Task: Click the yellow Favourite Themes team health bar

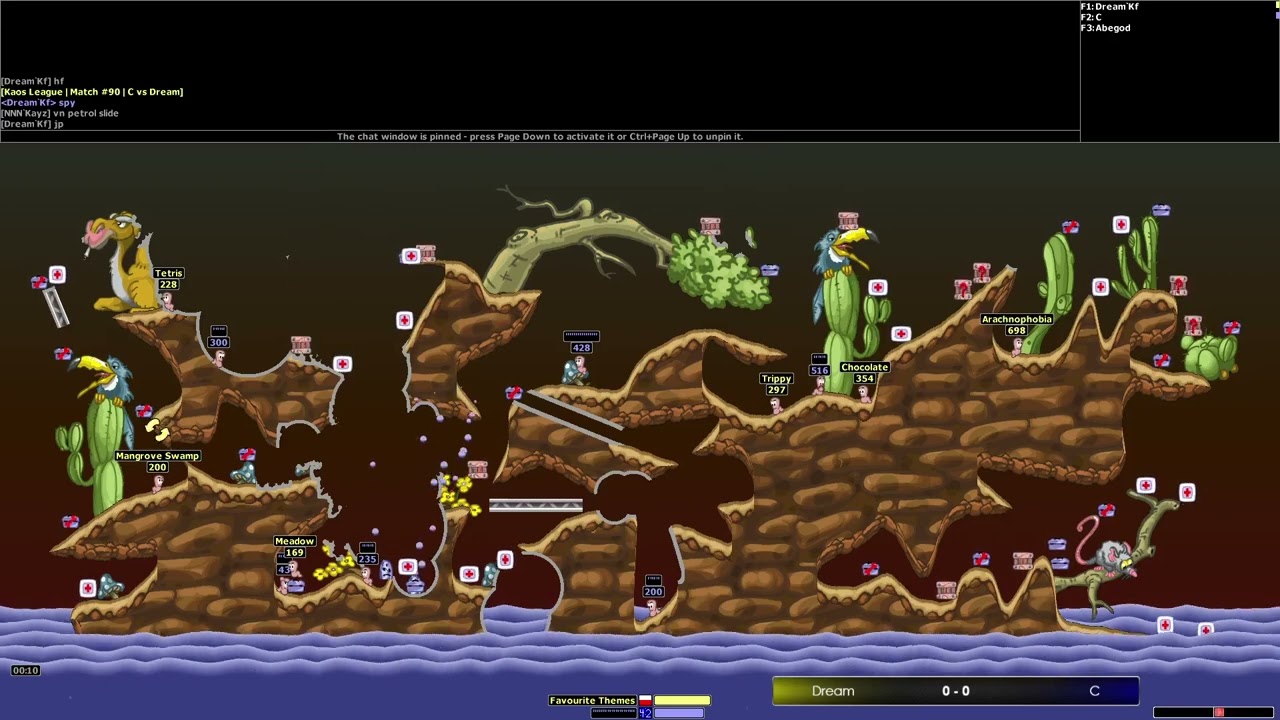Action: (682, 701)
